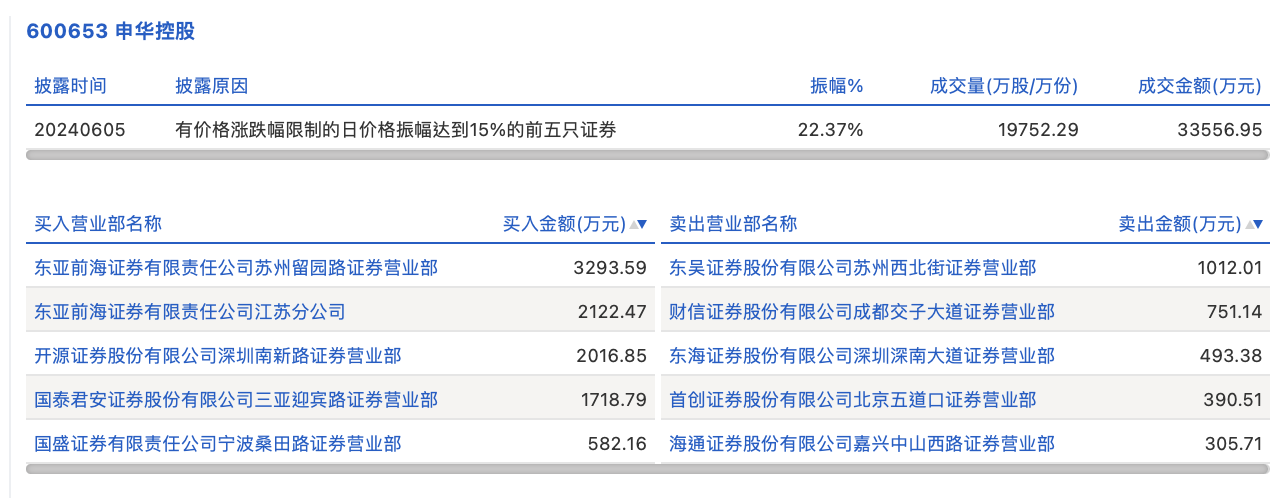Click the 买入营业部名称 column header

coord(98,224)
